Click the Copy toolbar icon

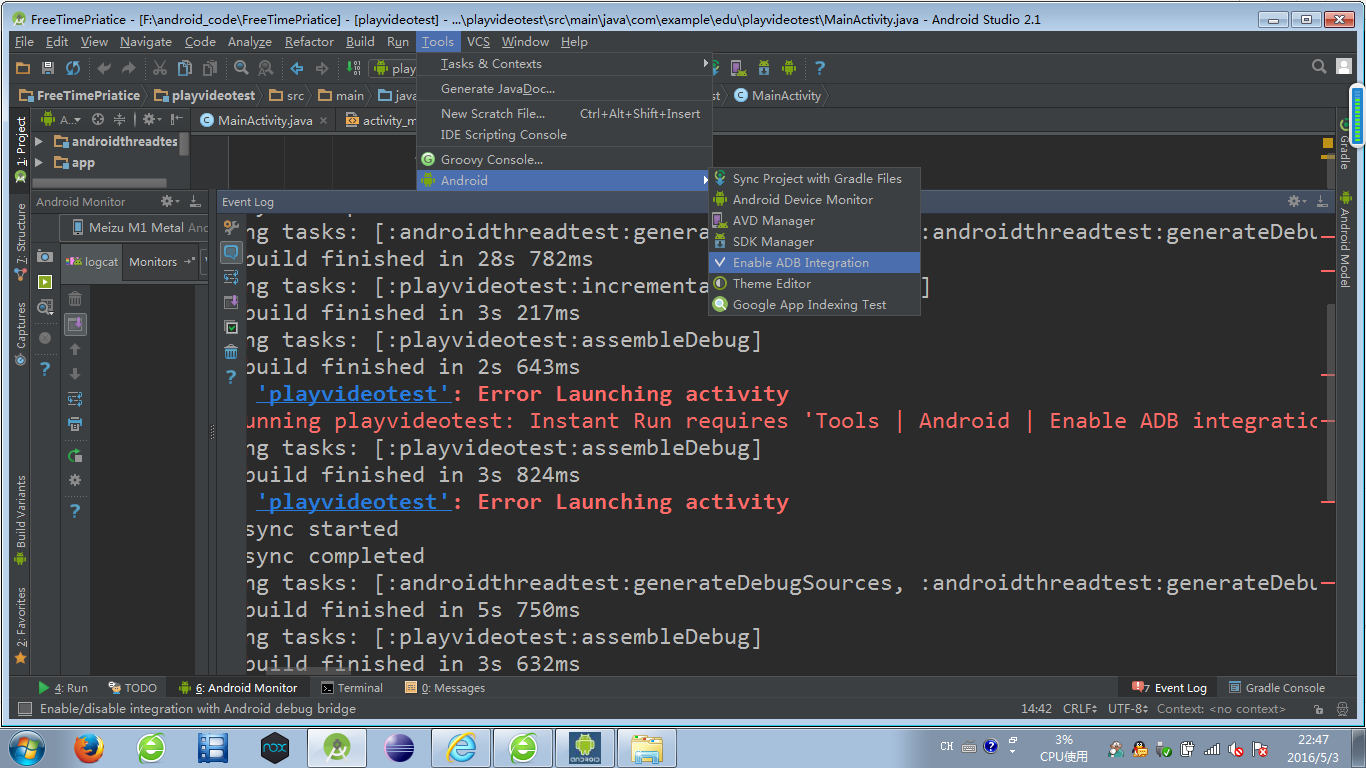click(184, 68)
